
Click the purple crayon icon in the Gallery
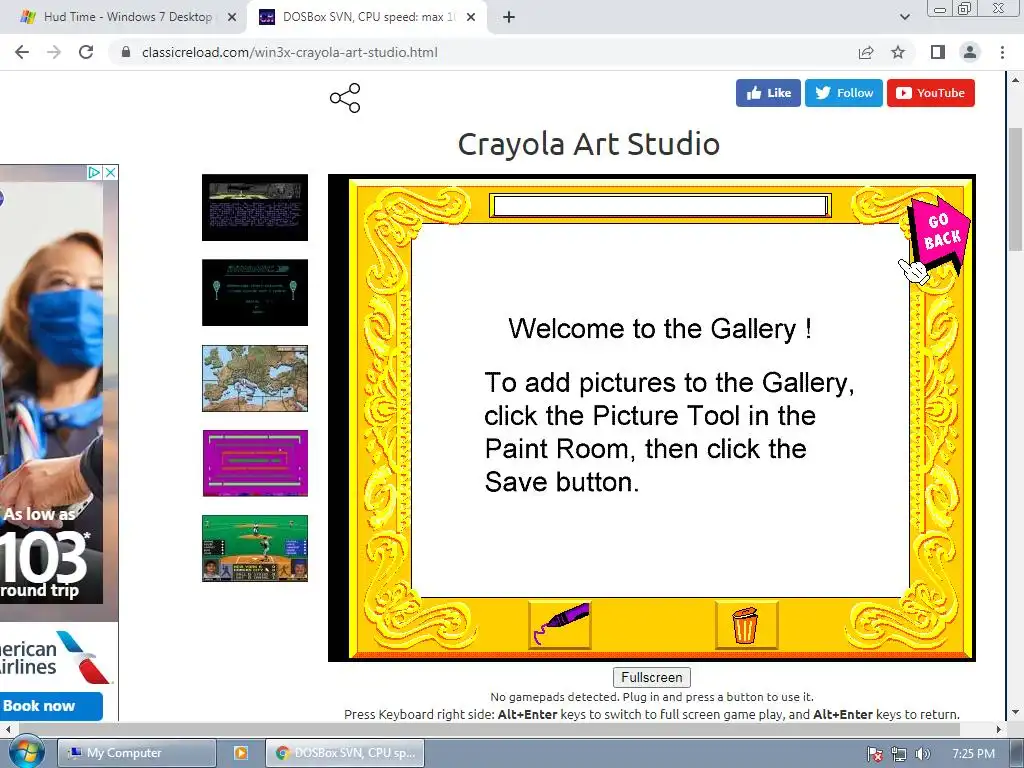(x=560, y=625)
